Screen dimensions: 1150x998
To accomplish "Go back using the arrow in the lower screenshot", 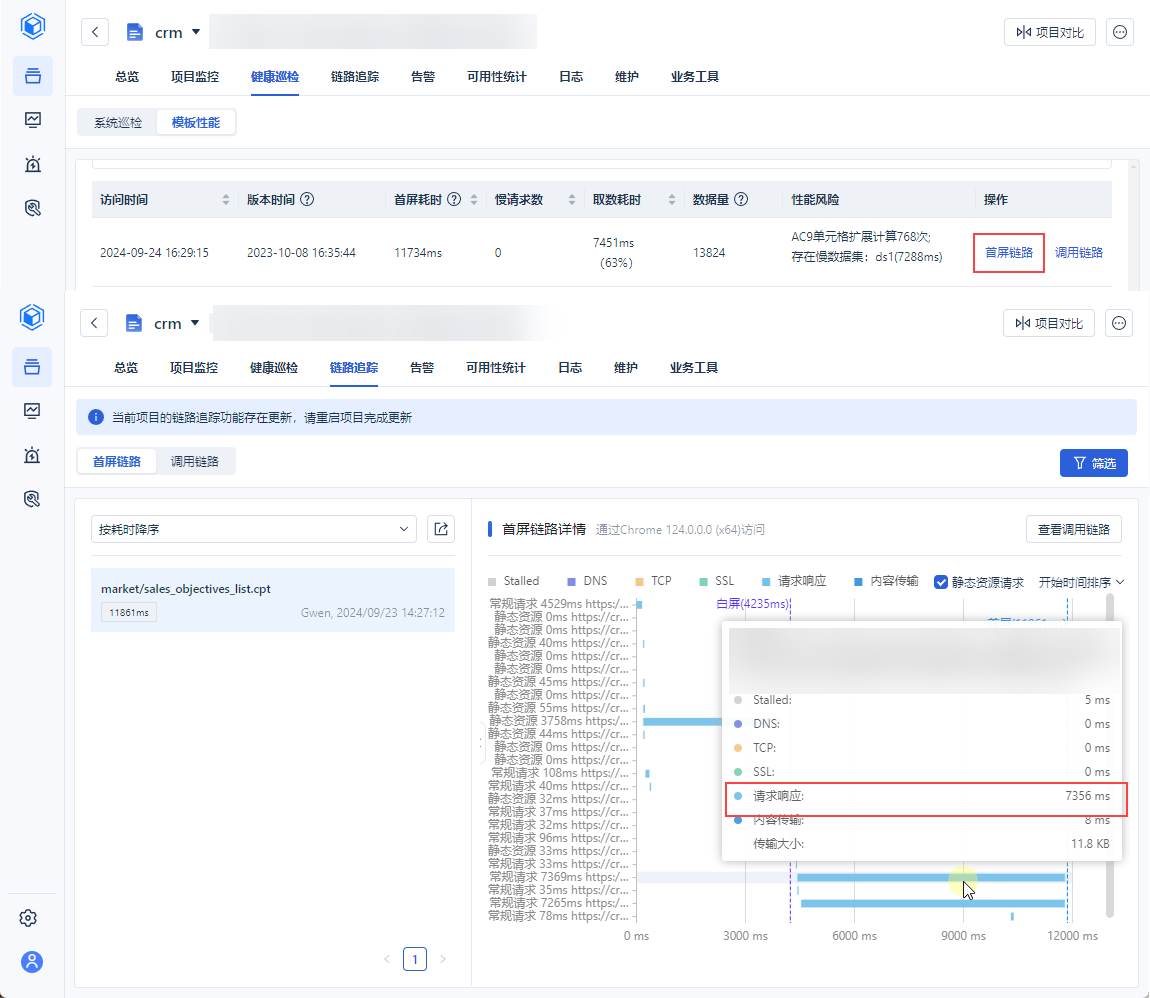I will coord(94,323).
